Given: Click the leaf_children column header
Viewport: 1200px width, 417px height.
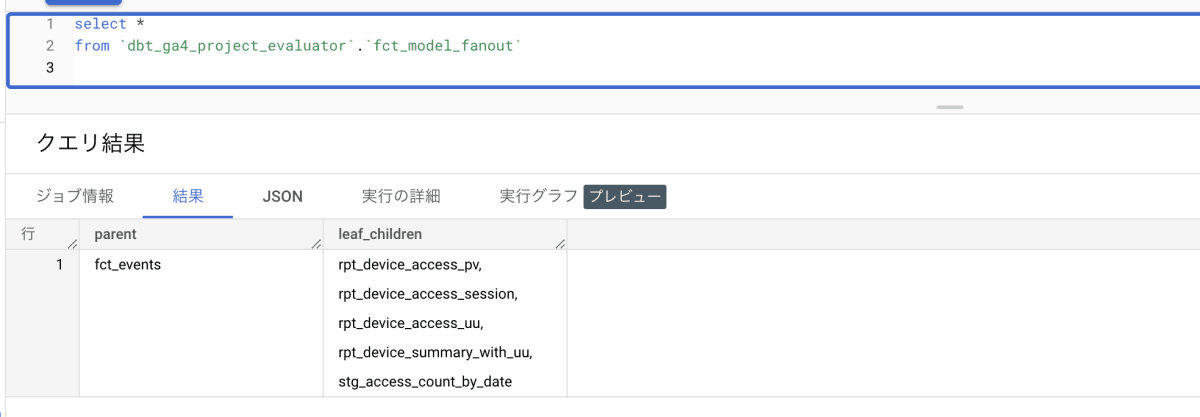Looking at the screenshot, I should point(380,234).
